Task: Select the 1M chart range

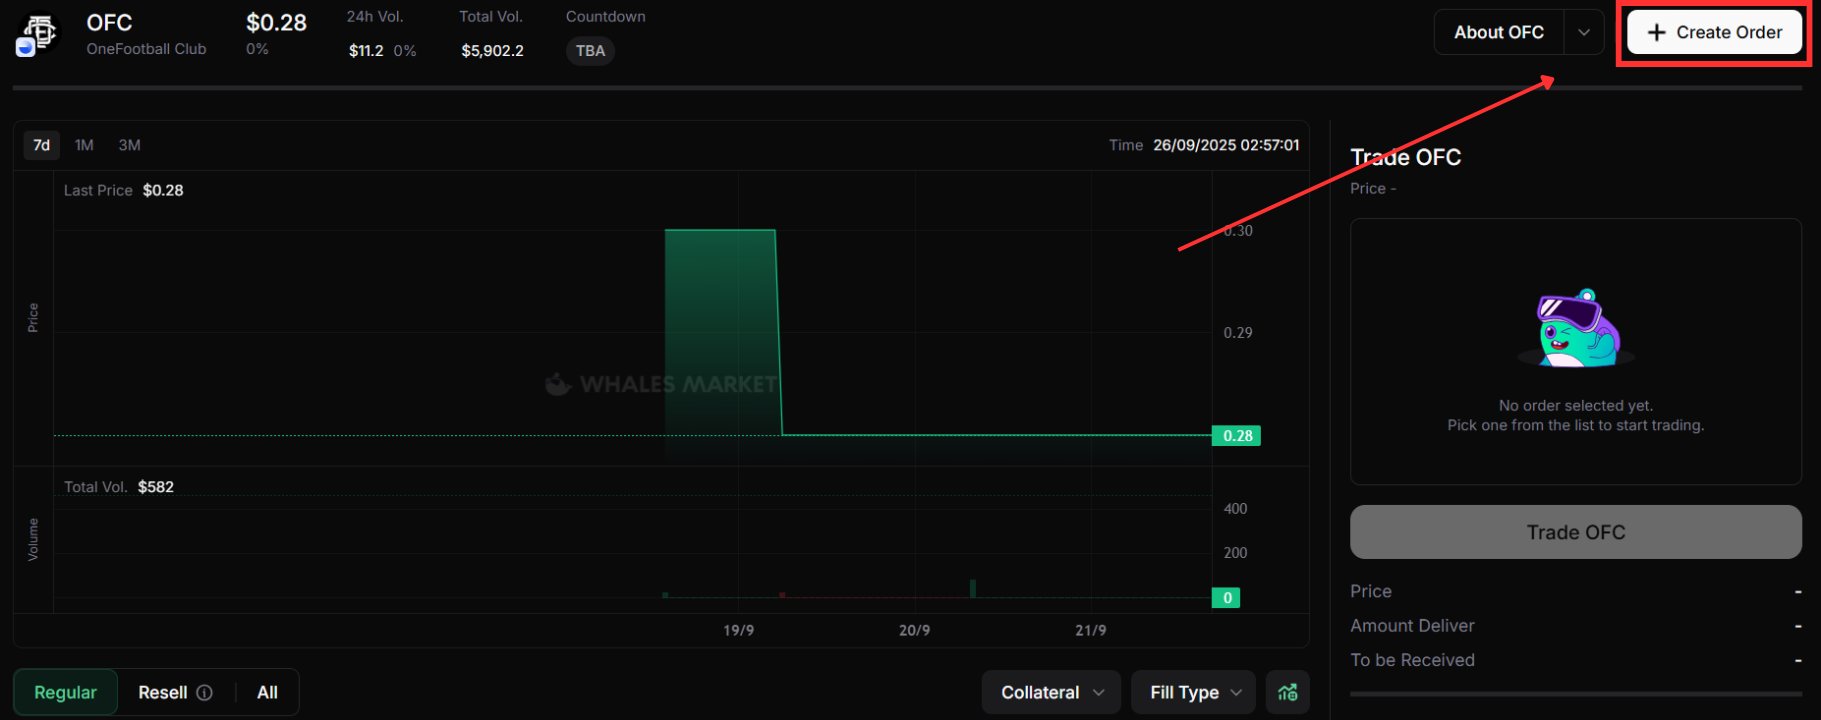Action: pyautogui.click(x=84, y=145)
